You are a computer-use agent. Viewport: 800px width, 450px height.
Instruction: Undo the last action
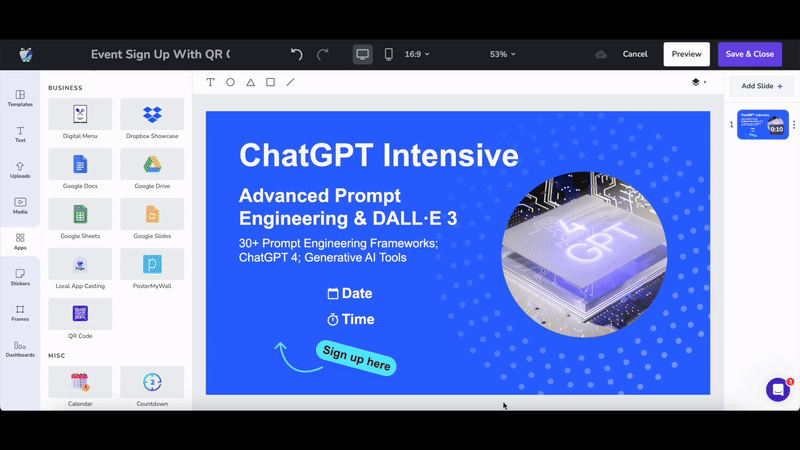[x=296, y=54]
